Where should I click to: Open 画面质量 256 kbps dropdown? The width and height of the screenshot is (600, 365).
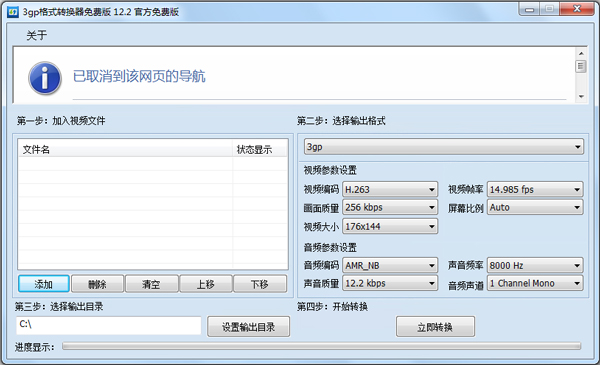(x=390, y=207)
